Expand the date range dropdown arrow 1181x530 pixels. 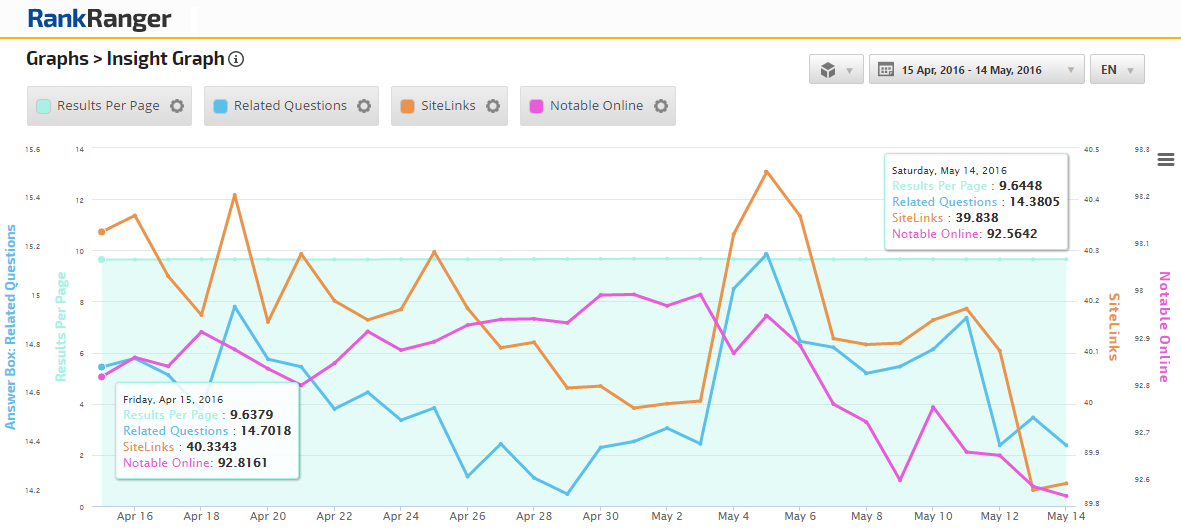(x=1070, y=70)
